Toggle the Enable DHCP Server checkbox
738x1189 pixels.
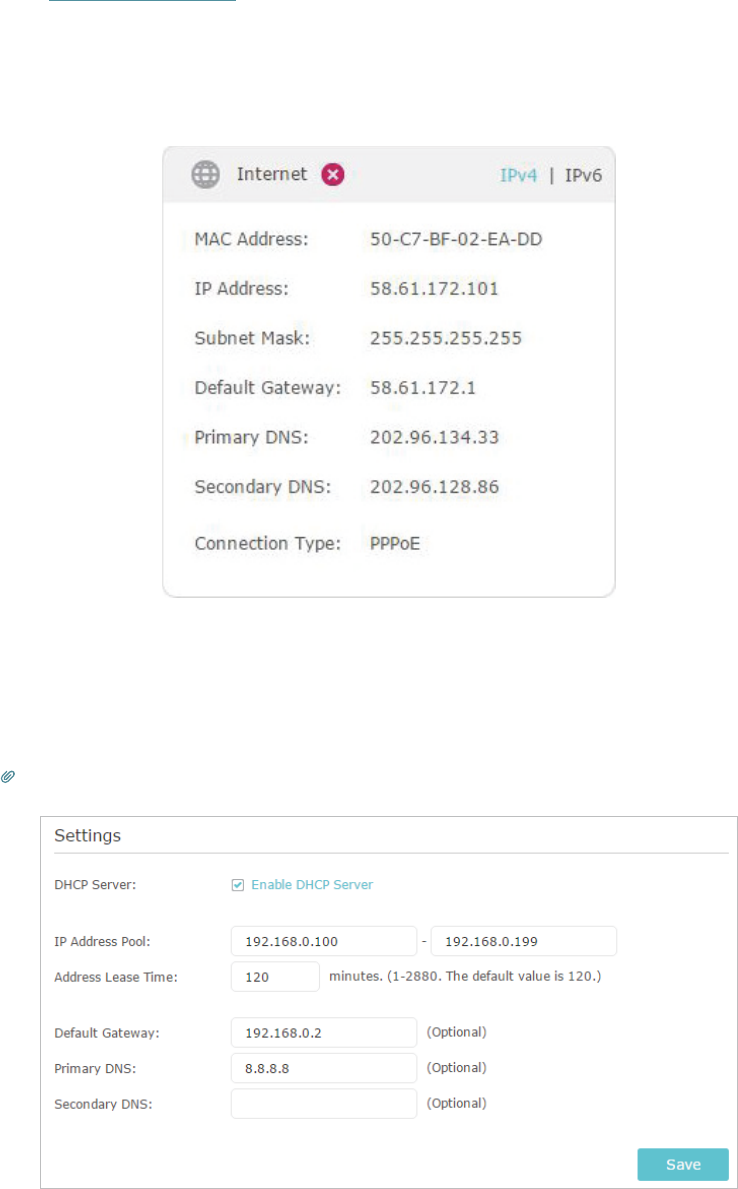pos(238,885)
